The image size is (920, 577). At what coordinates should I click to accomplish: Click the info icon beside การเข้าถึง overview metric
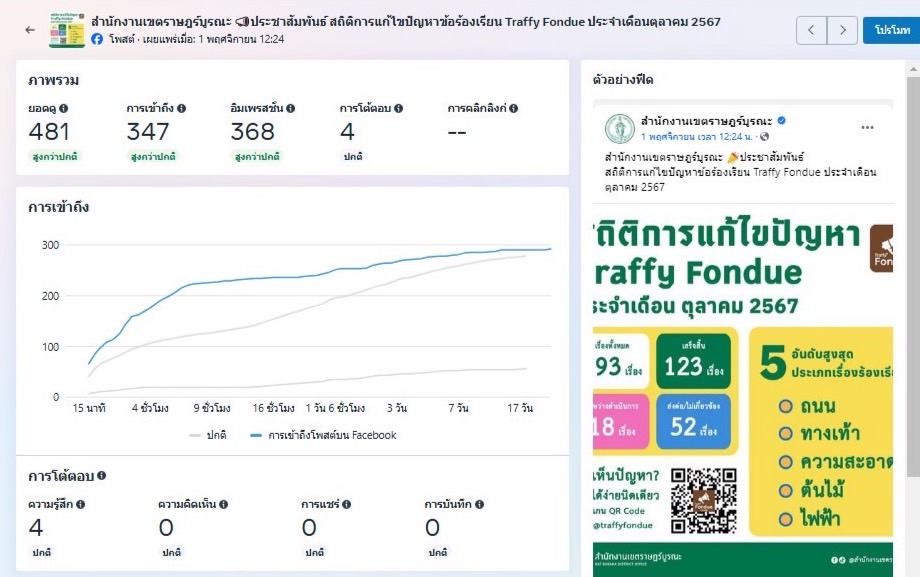[181, 109]
